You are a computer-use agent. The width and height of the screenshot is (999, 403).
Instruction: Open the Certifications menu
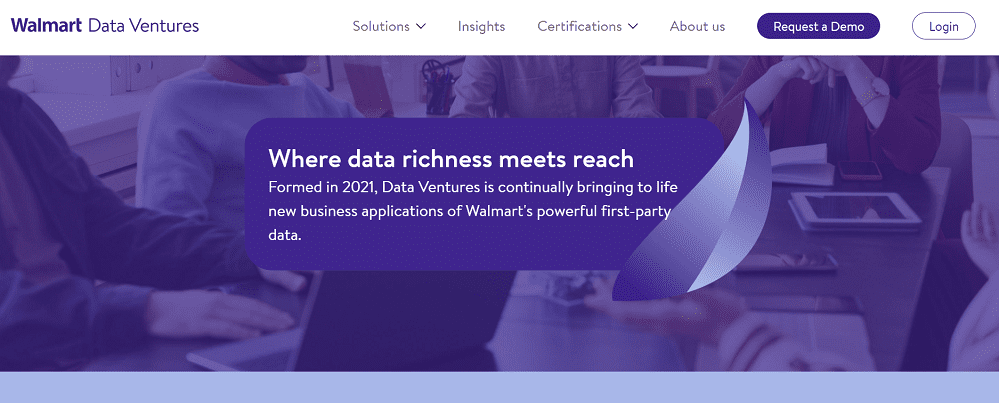tap(579, 26)
